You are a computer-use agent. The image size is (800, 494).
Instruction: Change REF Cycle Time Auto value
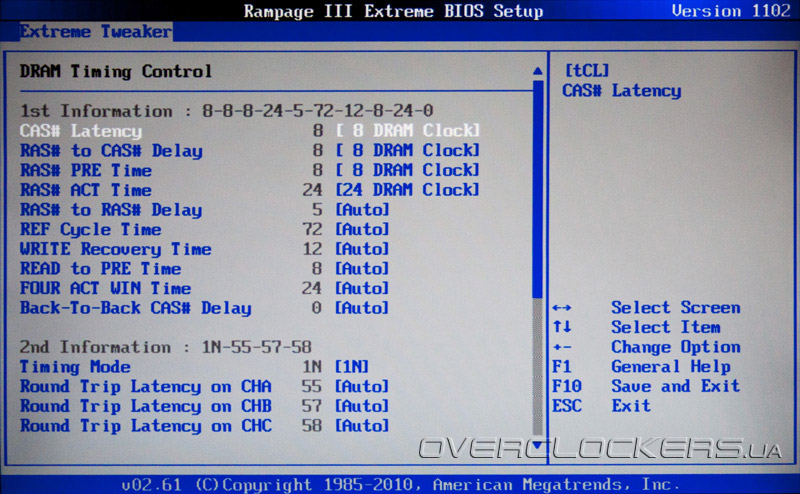(362, 229)
